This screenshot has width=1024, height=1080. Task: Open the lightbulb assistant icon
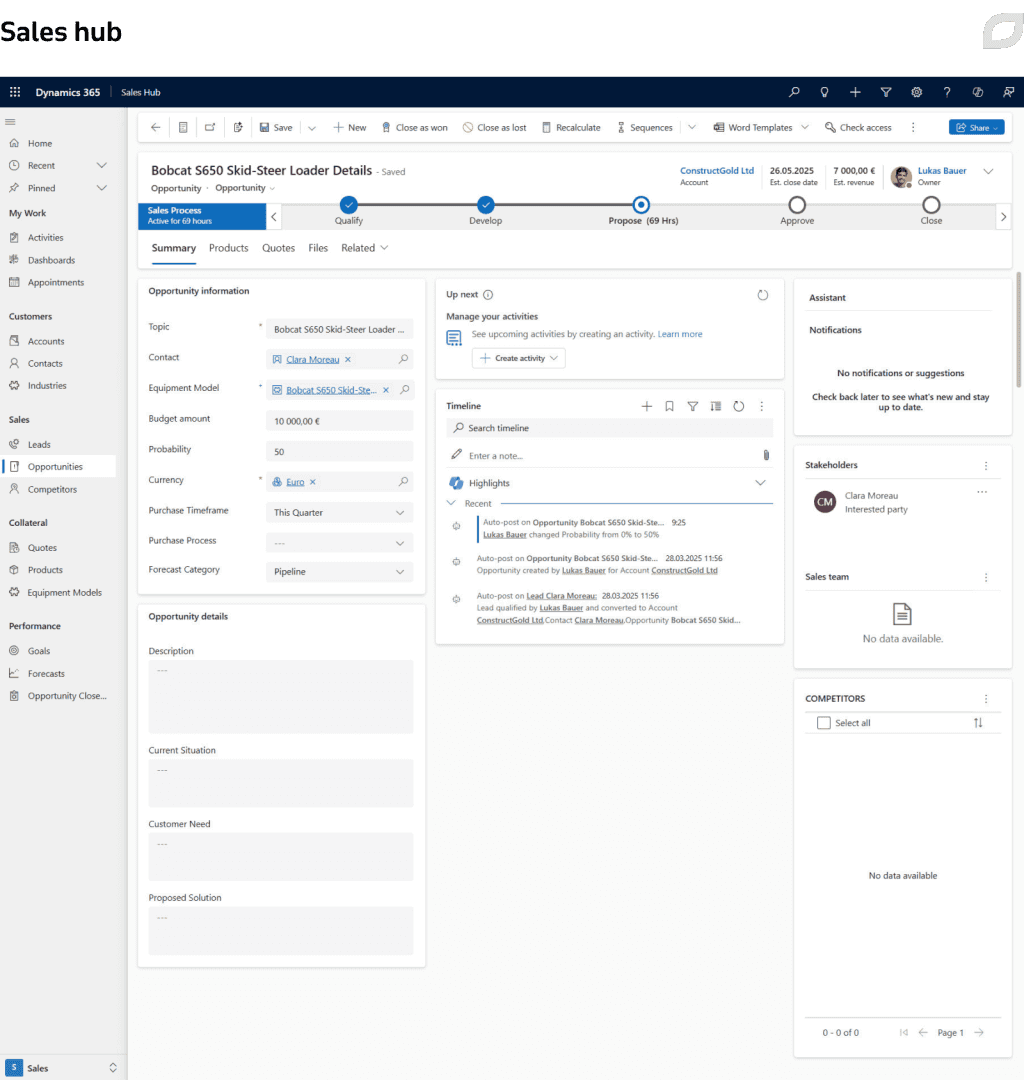pyautogui.click(x=824, y=92)
